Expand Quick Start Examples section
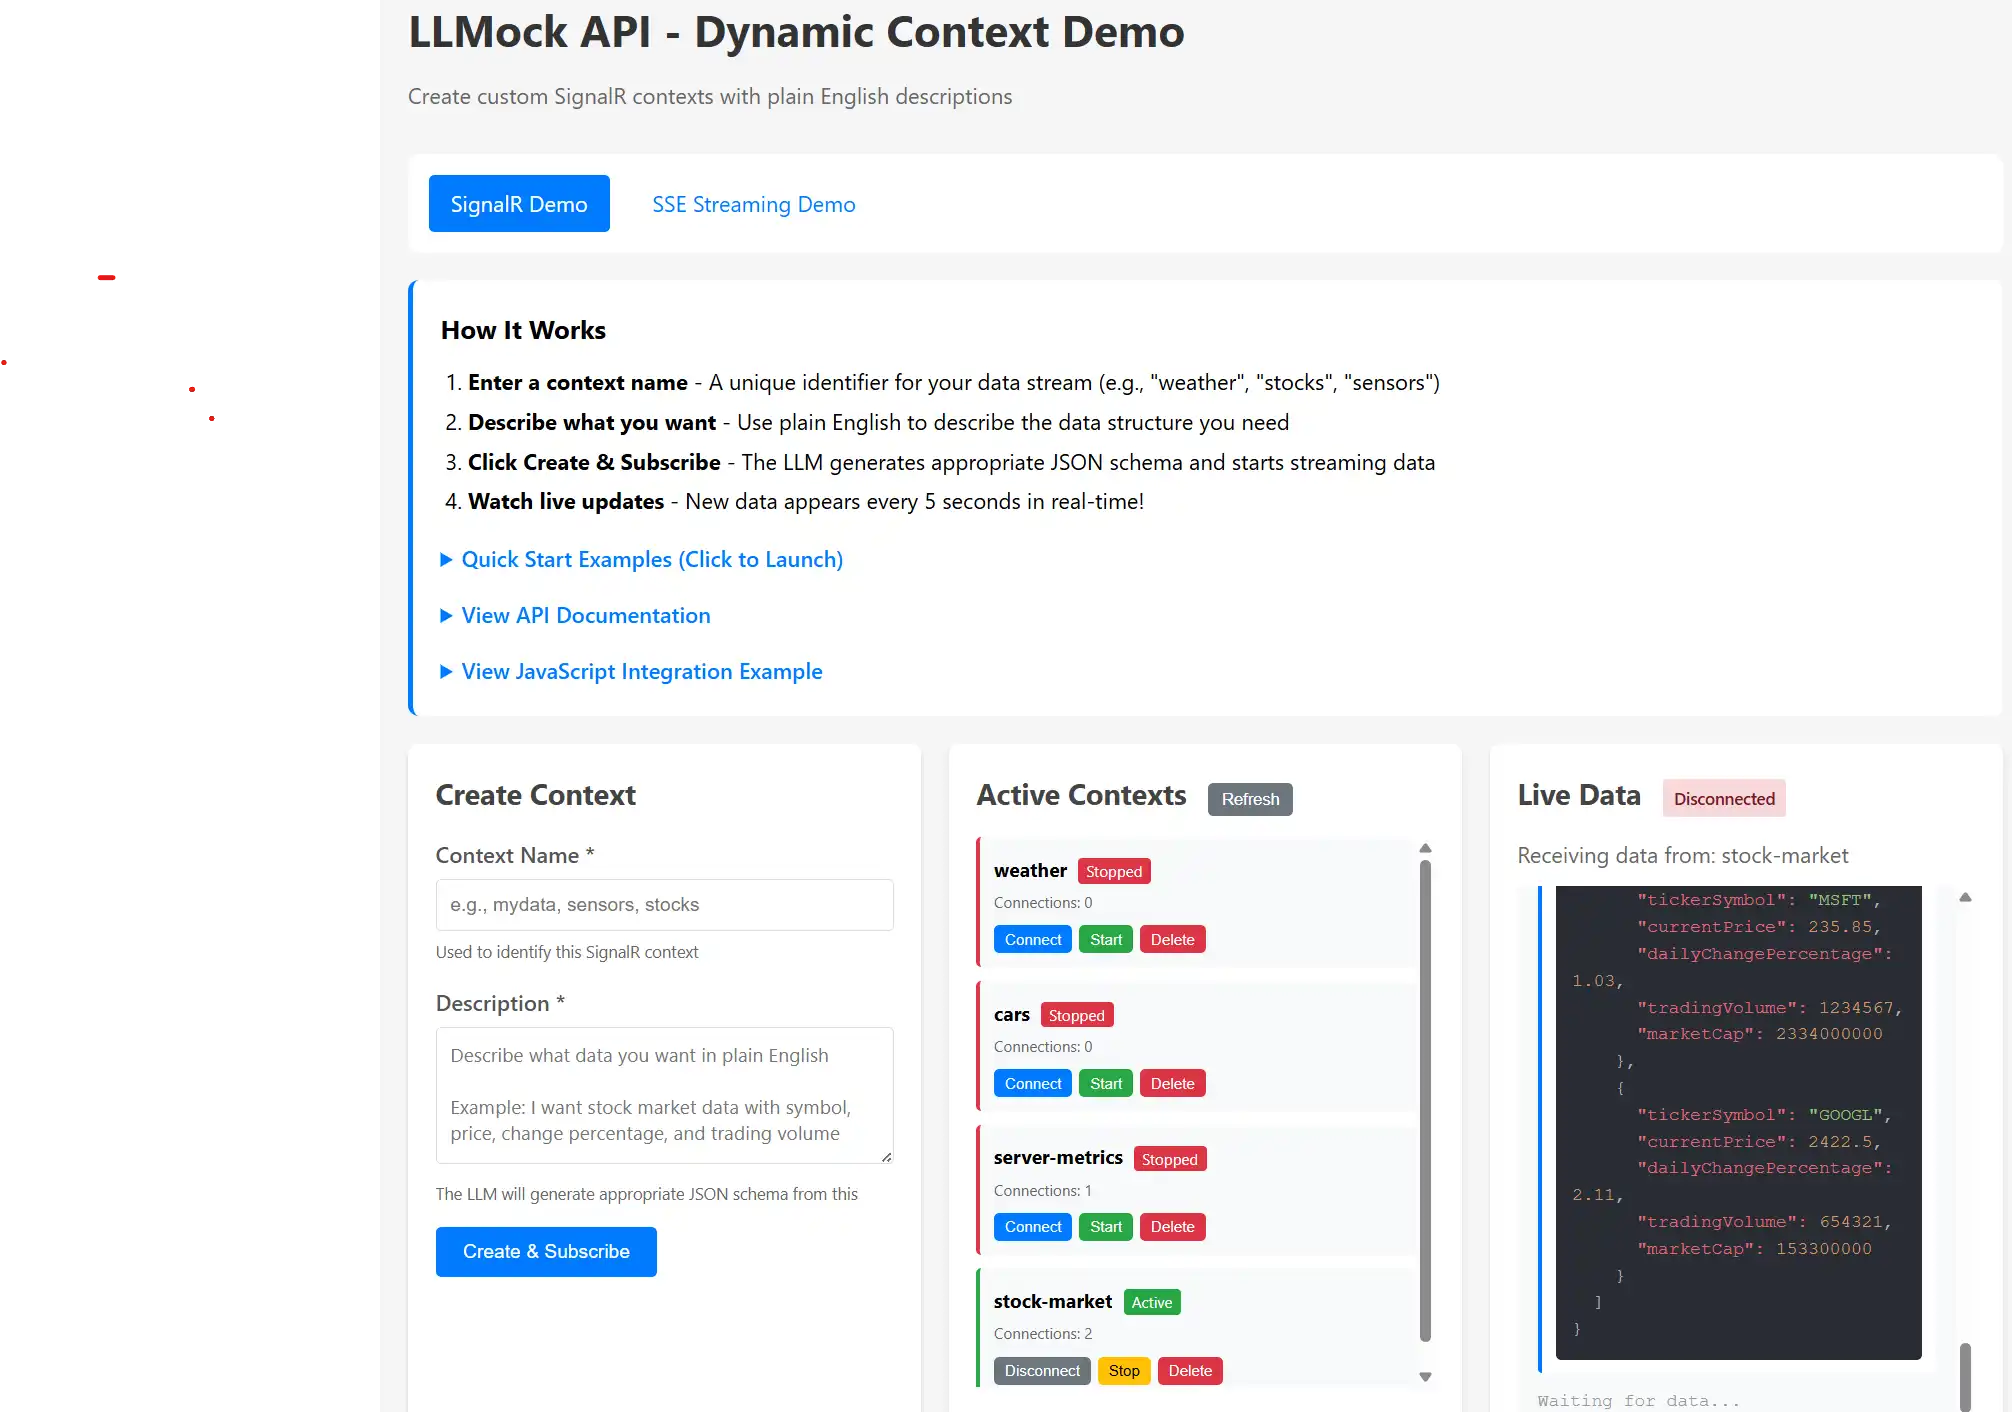 (652, 559)
